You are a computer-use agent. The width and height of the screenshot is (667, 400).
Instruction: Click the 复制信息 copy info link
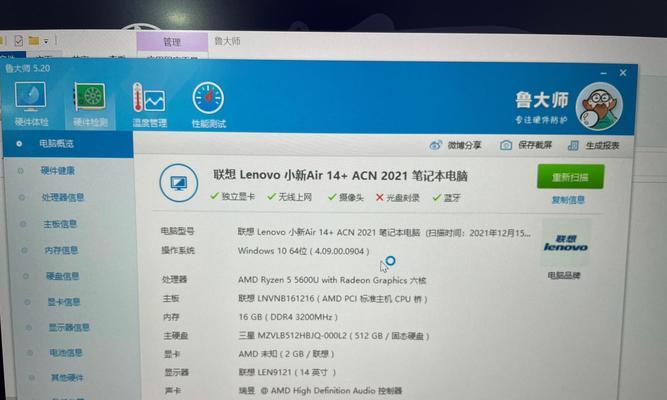568,200
